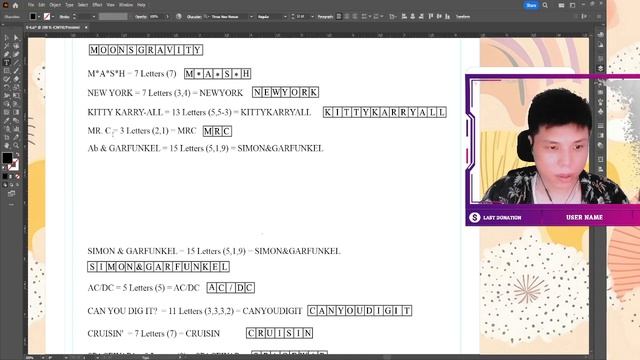The height and width of the screenshot is (360, 640).
Task: Open the File menu
Action: click(x=31, y=5)
